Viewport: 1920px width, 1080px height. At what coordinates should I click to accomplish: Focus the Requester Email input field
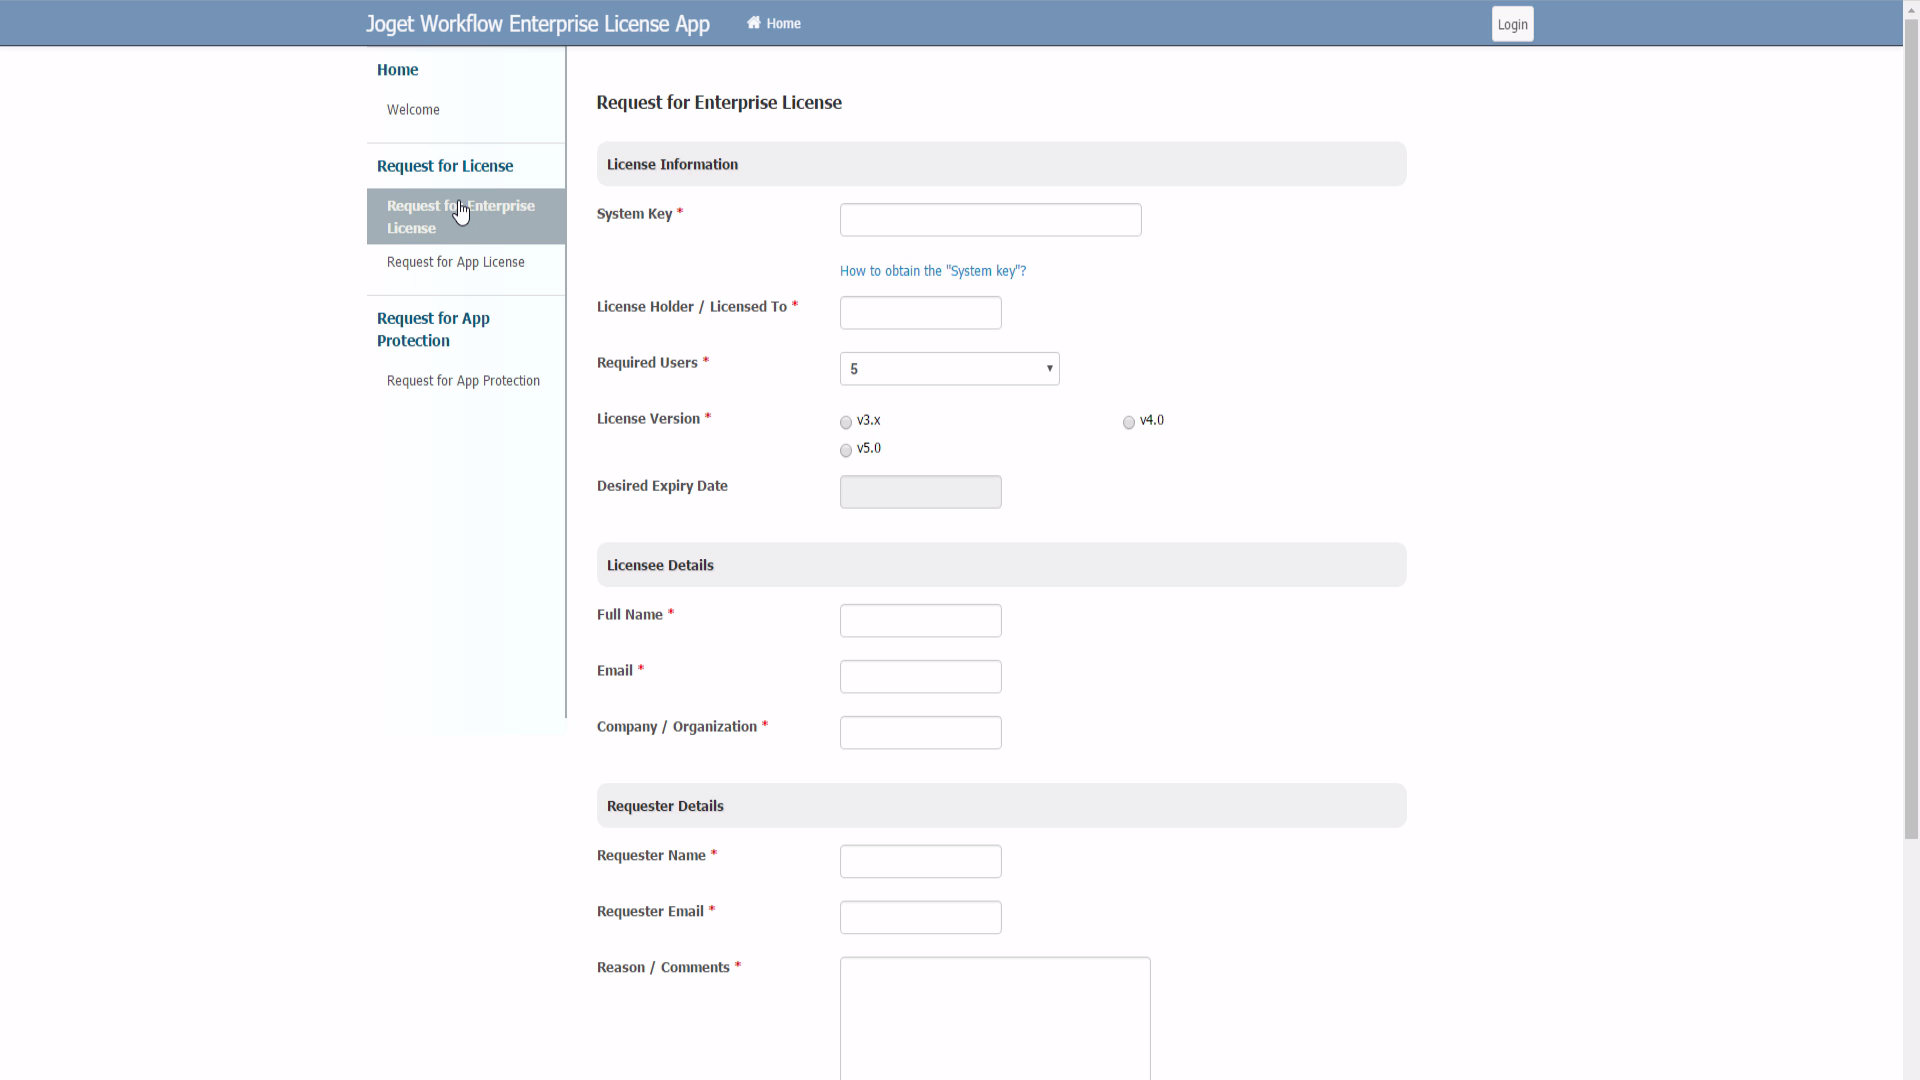pos(920,918)
